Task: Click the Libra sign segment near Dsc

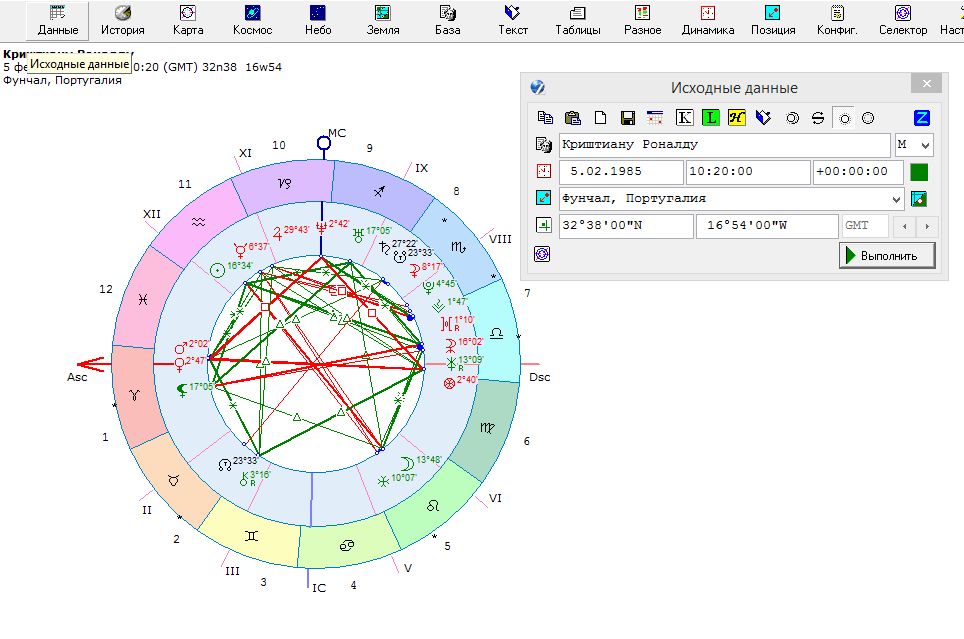Action: coord(497,333)
